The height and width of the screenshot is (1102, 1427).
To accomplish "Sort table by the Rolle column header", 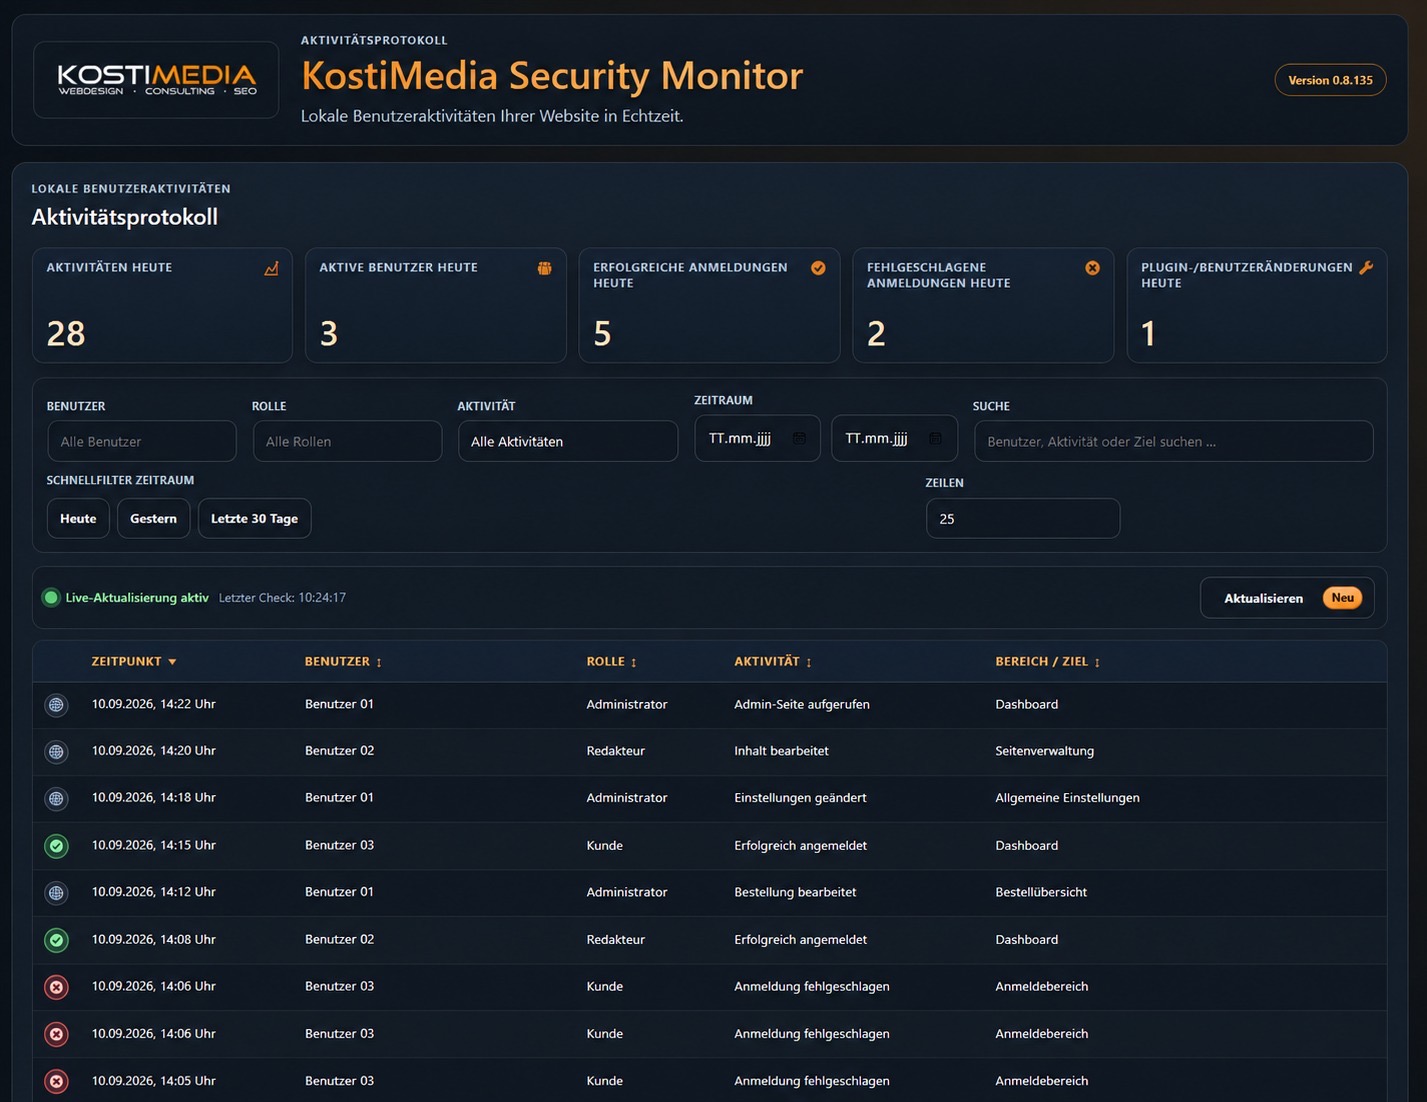I will [611, 661].
